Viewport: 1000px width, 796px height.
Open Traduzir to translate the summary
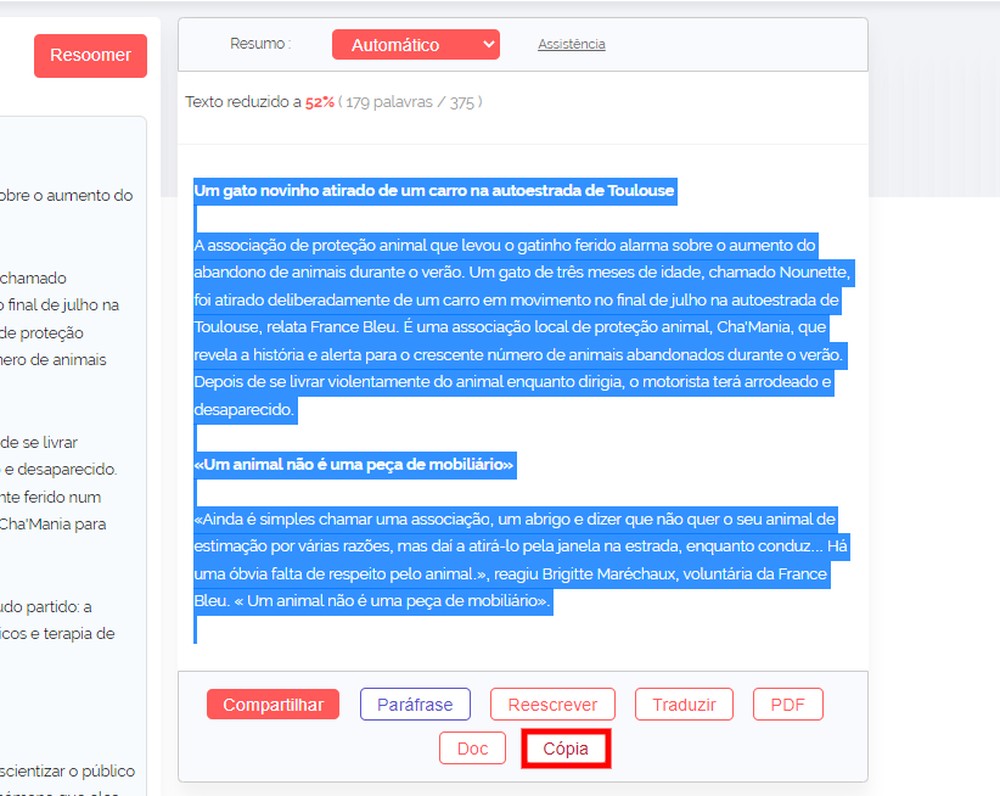[684, 704]
